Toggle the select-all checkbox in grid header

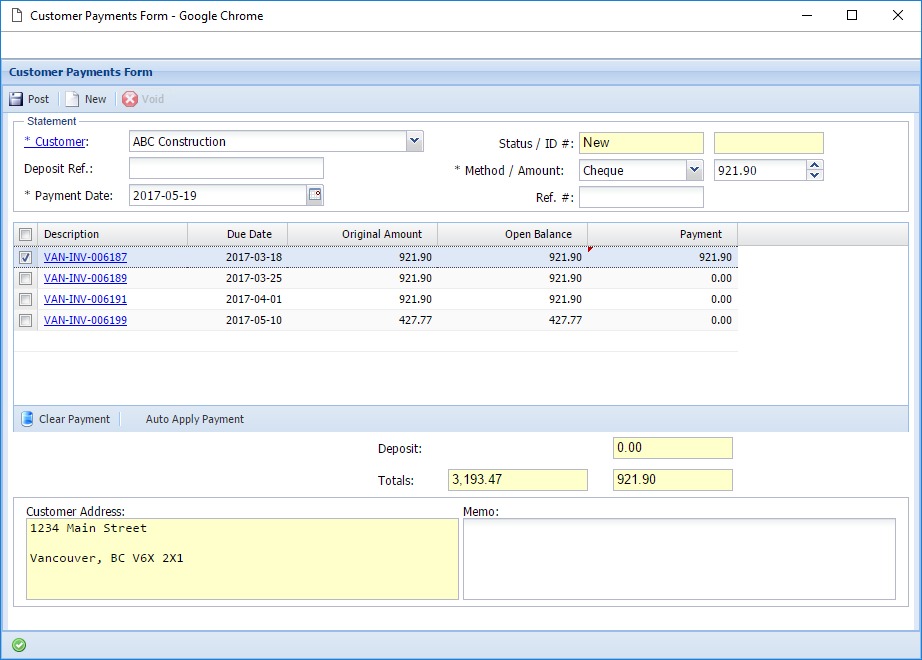pyautogui.click(x=26, y=233)
